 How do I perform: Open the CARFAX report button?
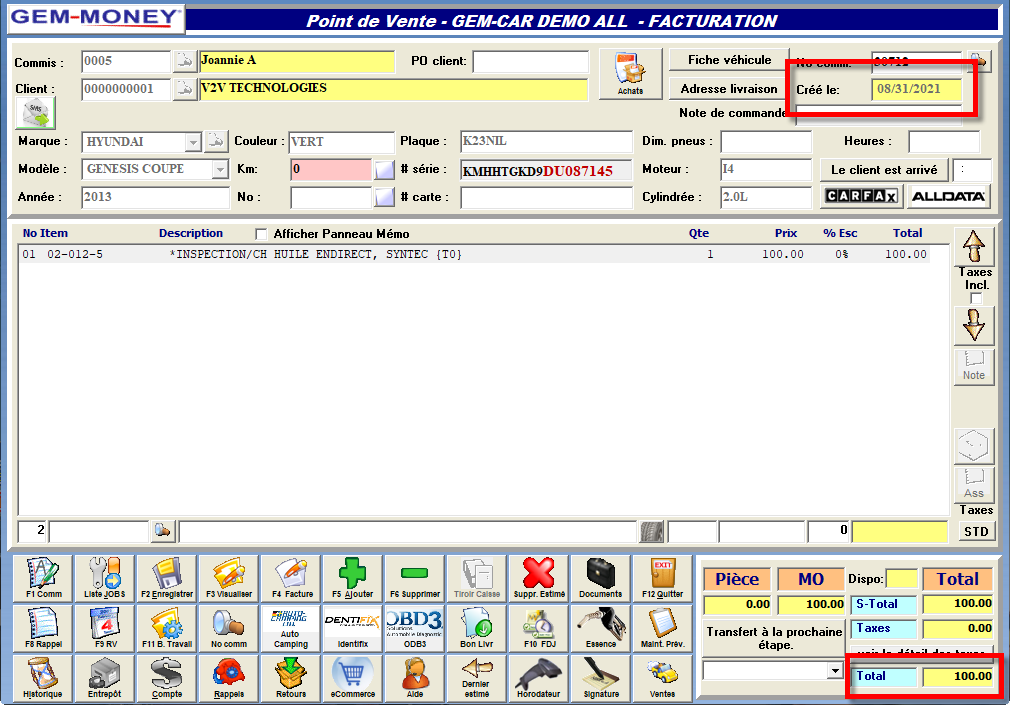tap(861, 196)
